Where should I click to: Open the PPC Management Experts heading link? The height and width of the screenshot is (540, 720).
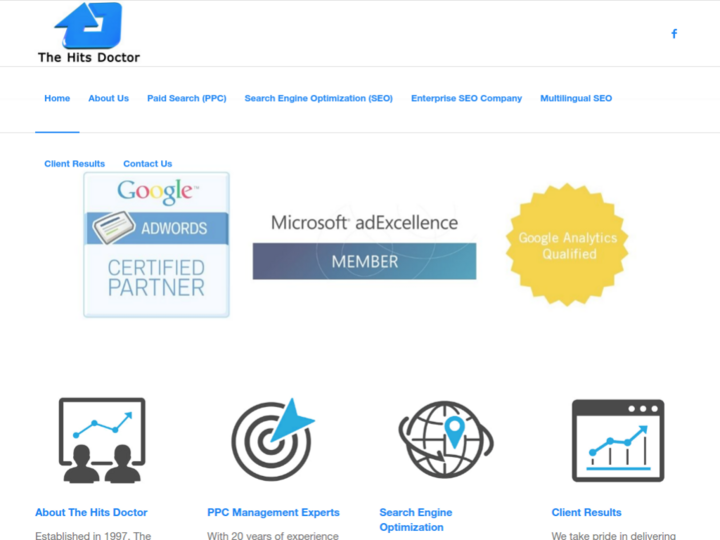click(273, 512)
